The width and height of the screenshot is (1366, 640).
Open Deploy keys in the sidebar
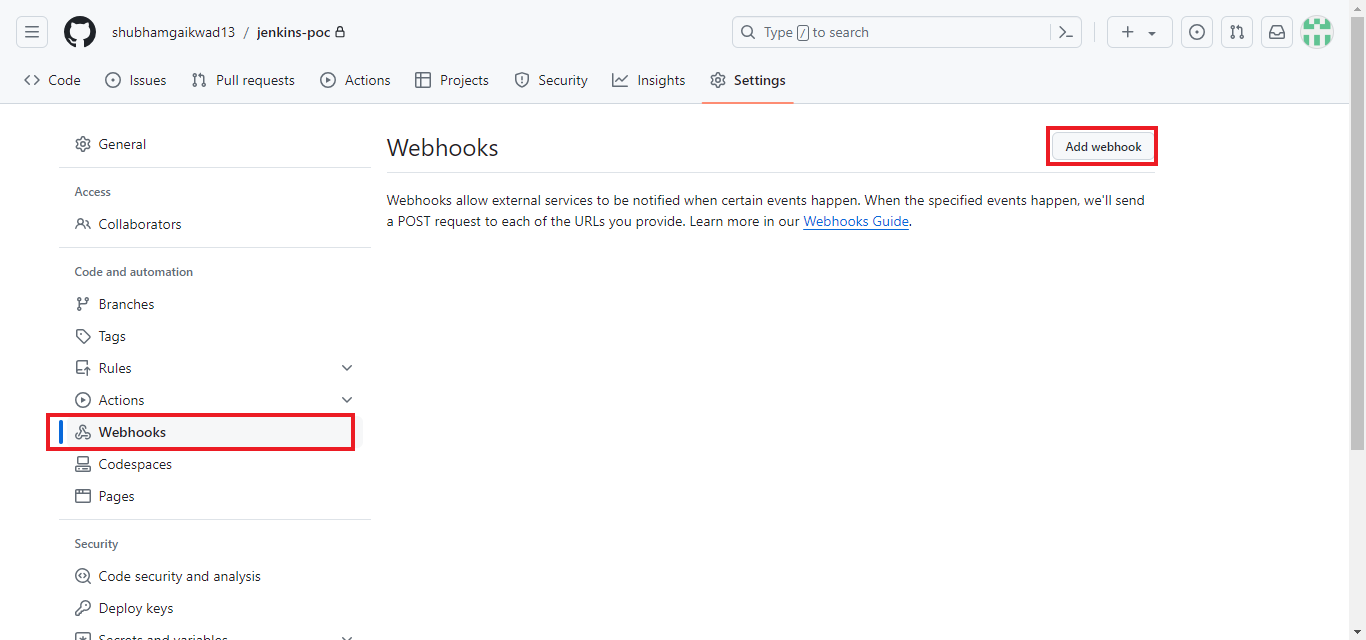pyautogui.click(x=214, y=608)
